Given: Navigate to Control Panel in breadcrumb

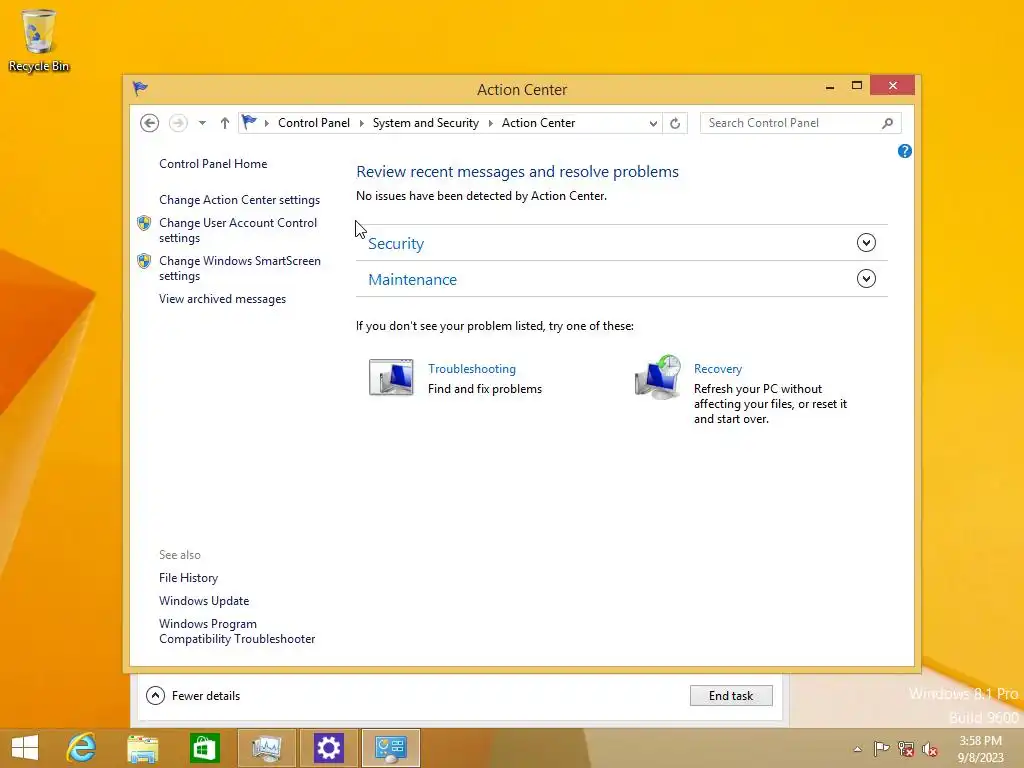Looking at the screenshot, I should pyautogui.click(x=313, y=123).
